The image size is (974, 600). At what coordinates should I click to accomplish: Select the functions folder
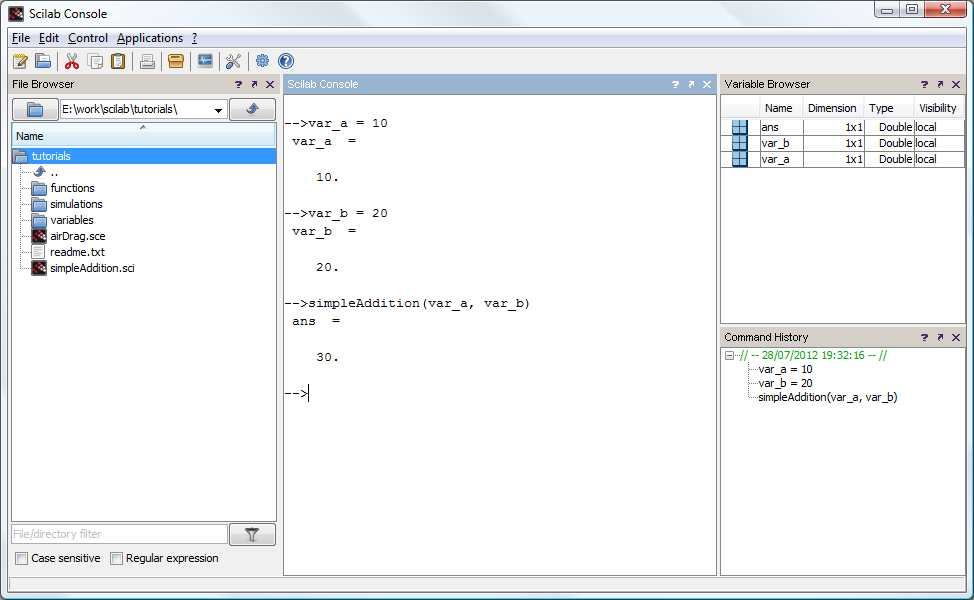click(x=72, y=188)
